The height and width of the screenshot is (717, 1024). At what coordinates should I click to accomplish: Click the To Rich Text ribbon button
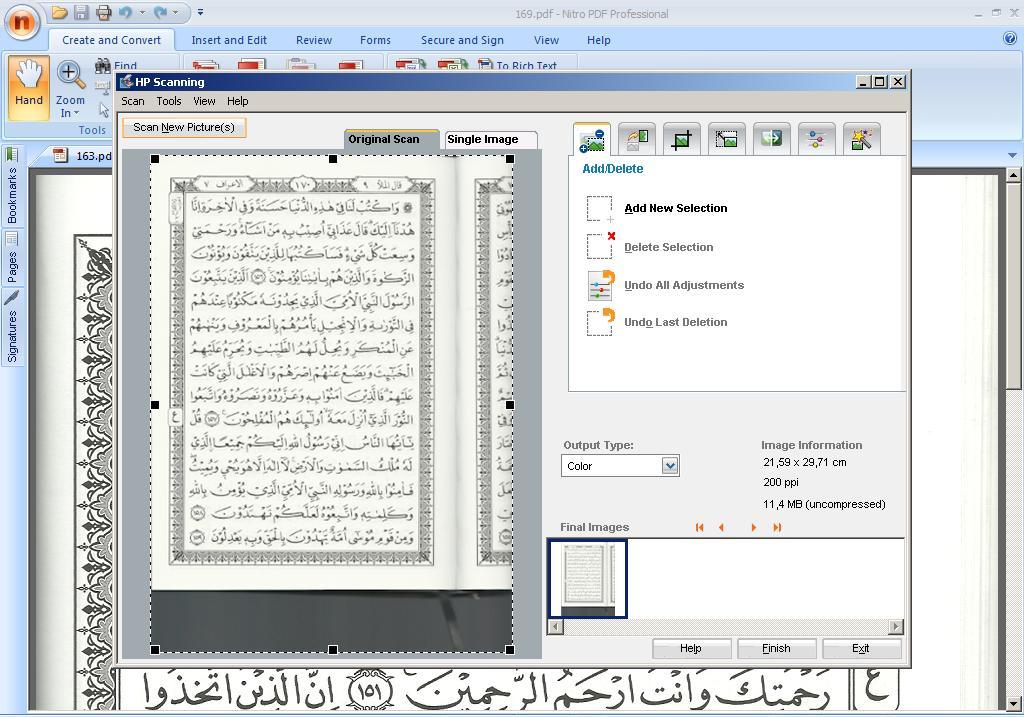coord(518,65)
